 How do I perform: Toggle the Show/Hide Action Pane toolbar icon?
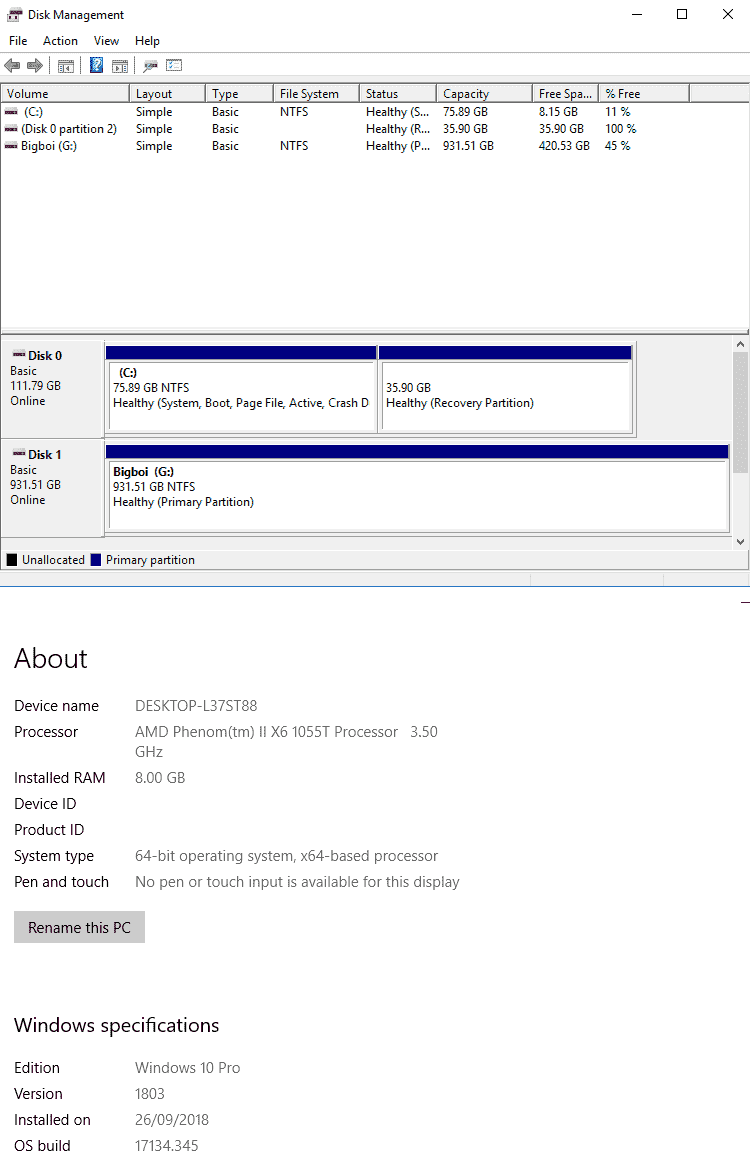click(x=120, y=65)
